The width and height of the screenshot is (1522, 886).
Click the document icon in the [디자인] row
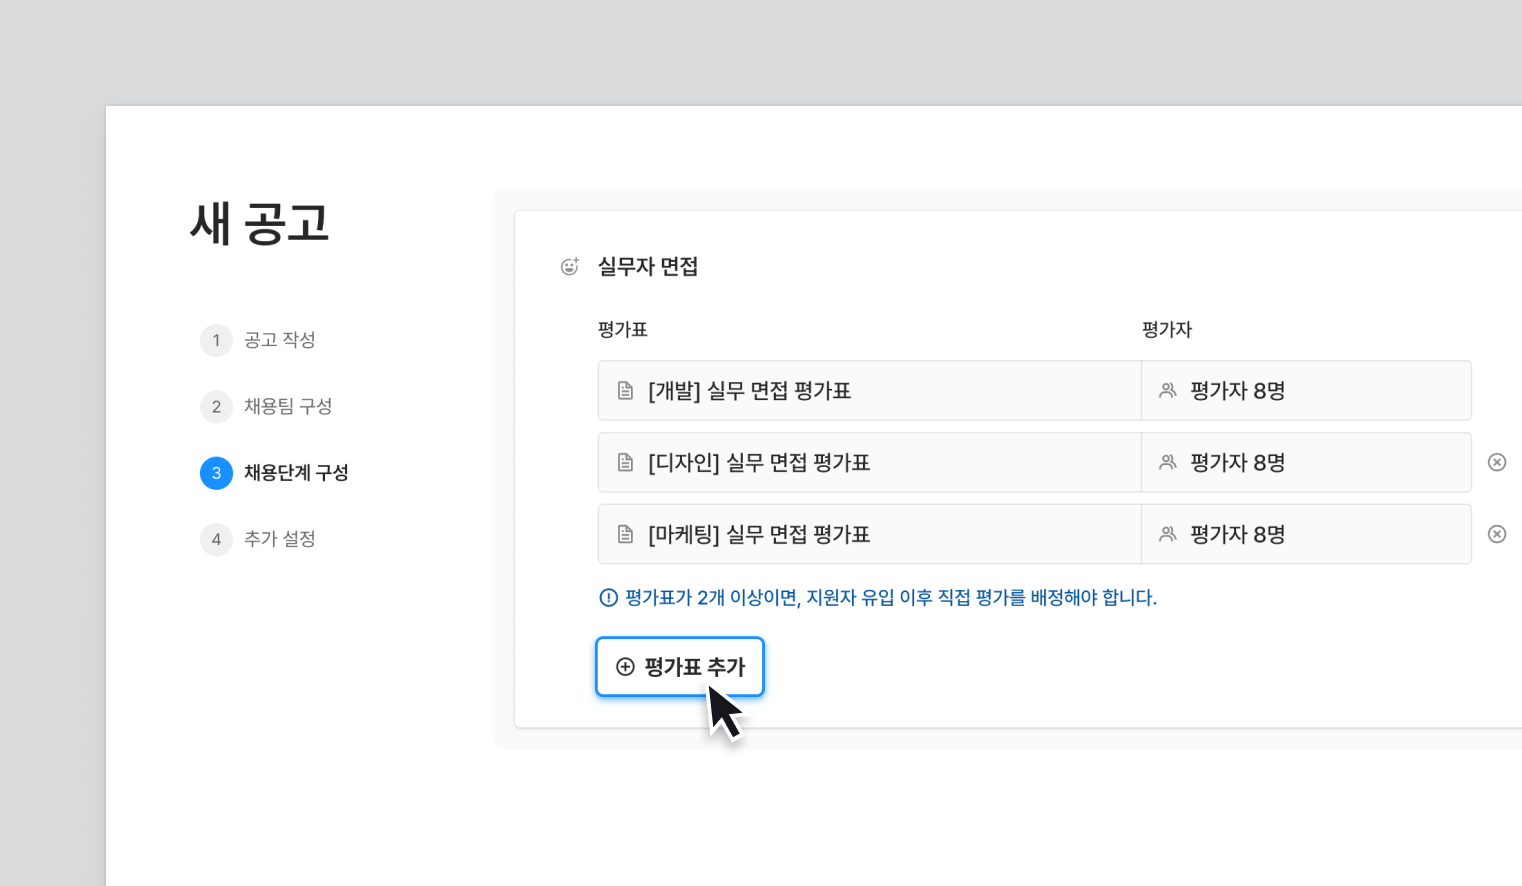click(x=626, y=462)
